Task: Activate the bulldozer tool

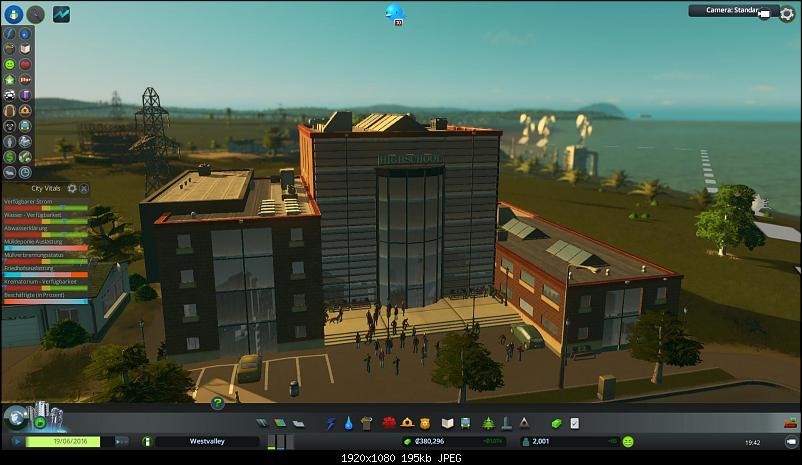Action: pyautogui.click(x=790, y=423)
